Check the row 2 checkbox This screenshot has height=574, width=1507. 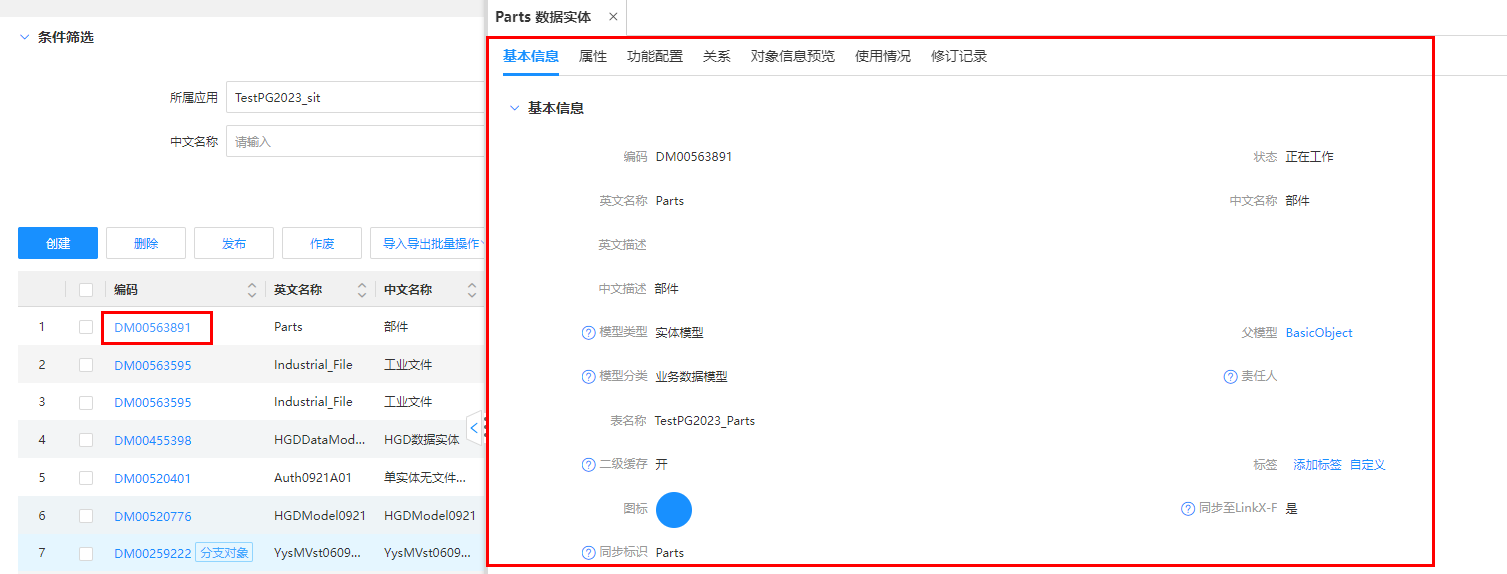[x=86, y=365]
